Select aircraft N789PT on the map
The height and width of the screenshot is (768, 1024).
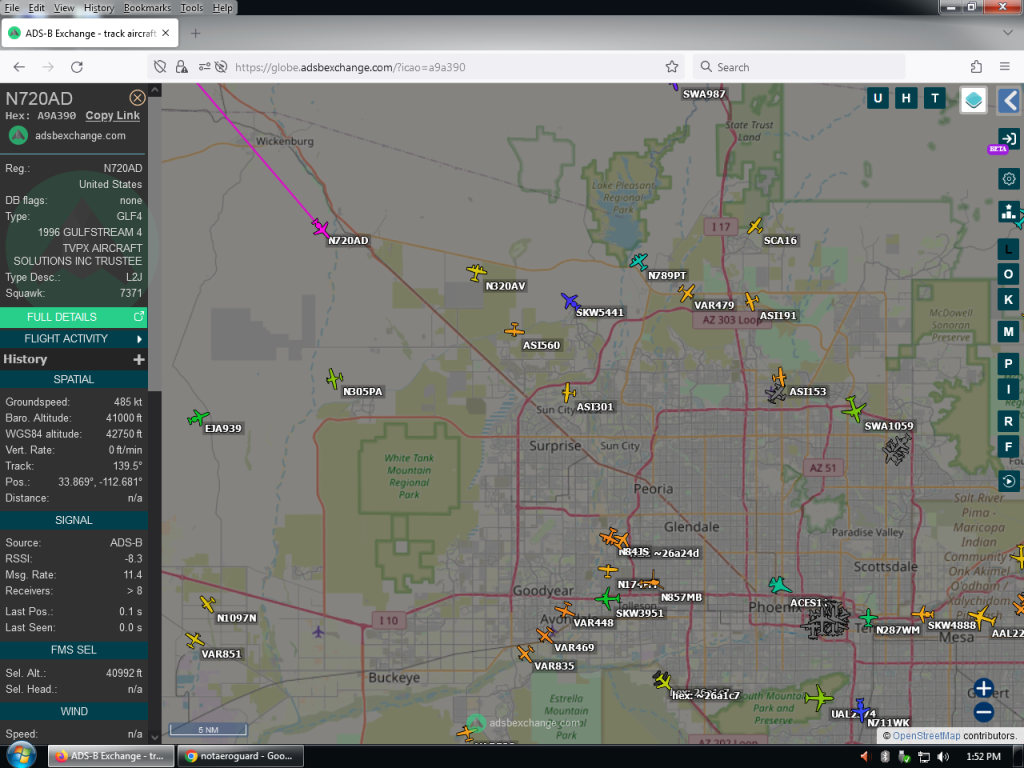tap(639, 262)
